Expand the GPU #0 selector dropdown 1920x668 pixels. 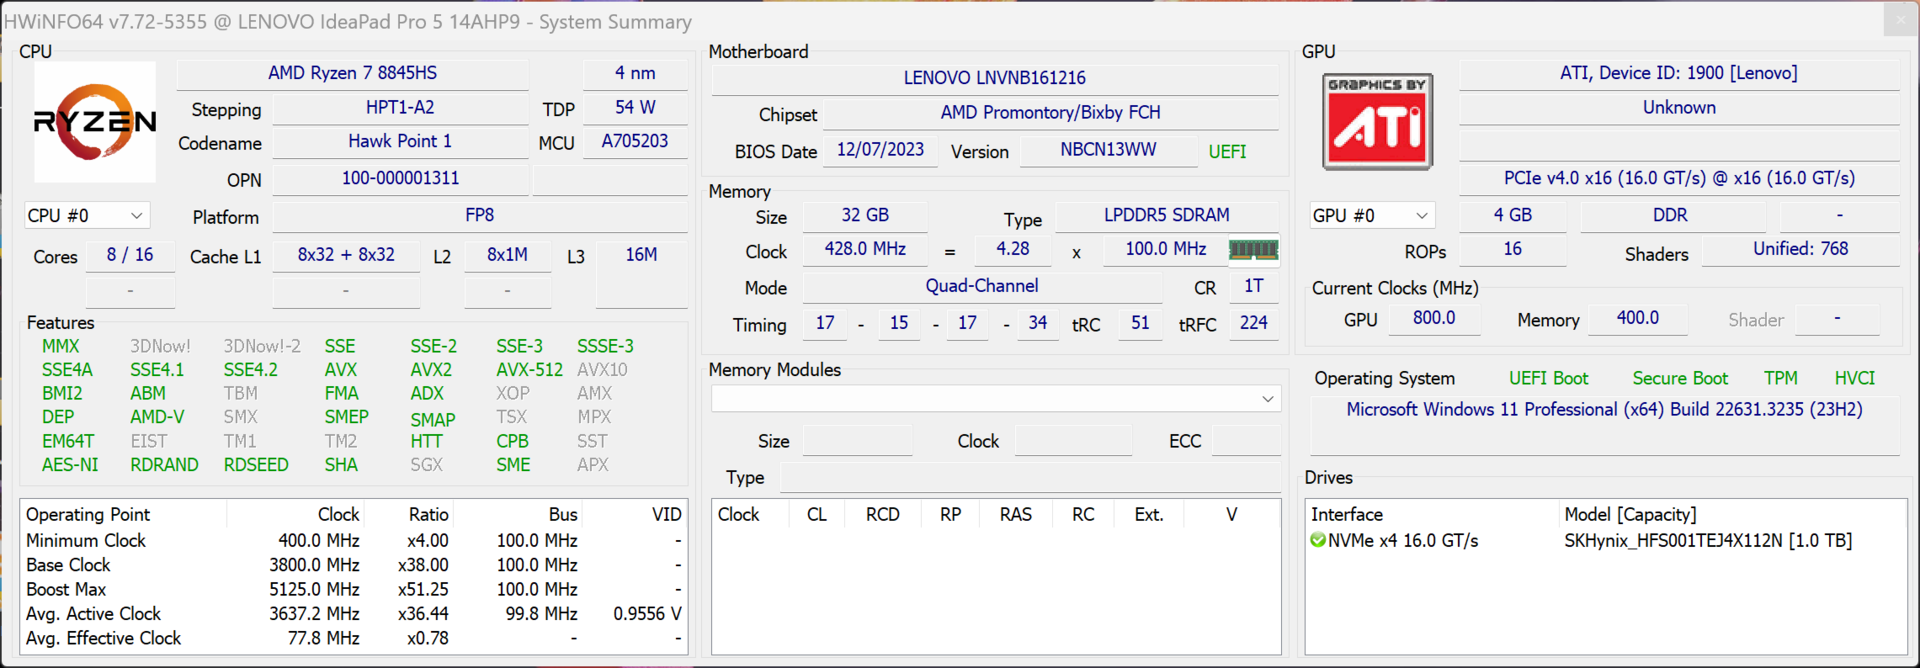pos(1371,216)
